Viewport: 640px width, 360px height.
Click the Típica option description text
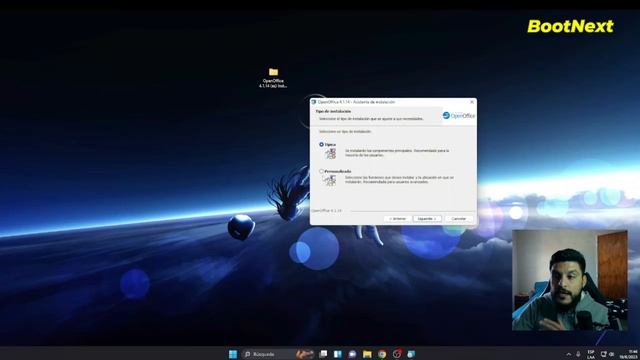click(x=397, y=153)
